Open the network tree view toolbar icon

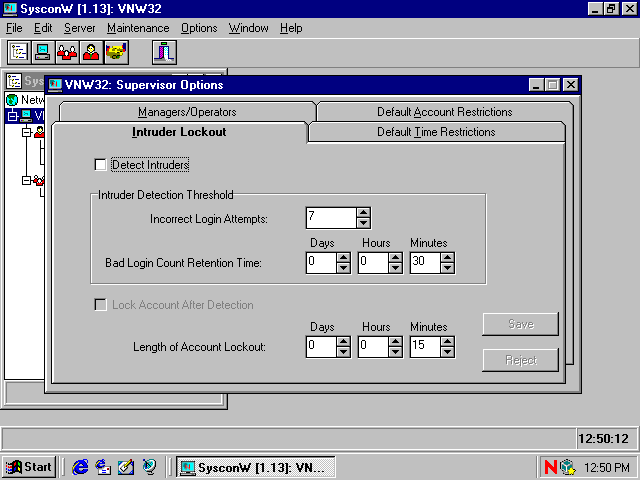19,52
